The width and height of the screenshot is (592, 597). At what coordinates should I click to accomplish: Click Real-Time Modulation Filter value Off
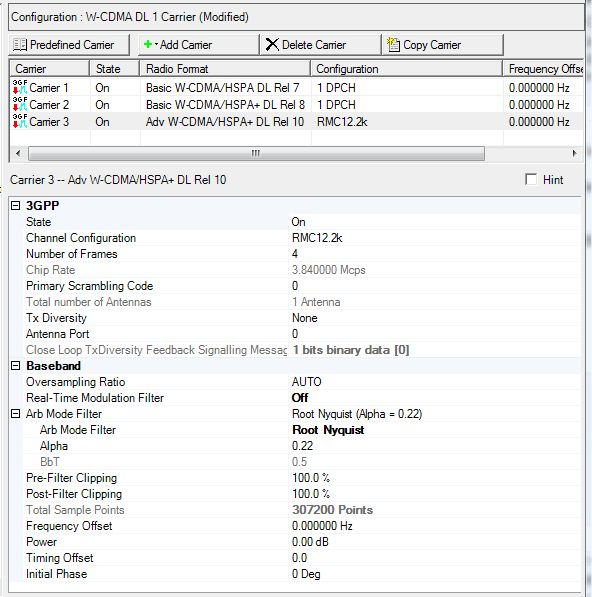(300, 398)
